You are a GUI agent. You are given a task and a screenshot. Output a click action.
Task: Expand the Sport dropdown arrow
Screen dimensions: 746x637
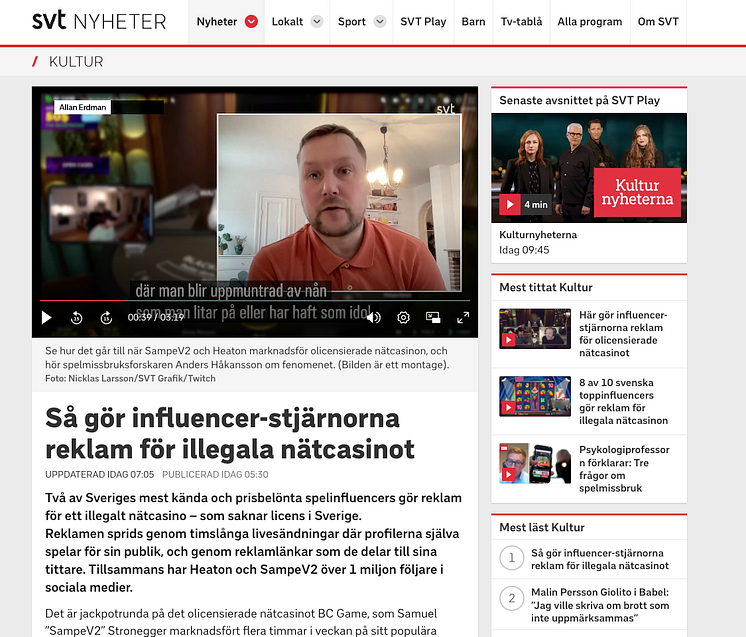380,21
